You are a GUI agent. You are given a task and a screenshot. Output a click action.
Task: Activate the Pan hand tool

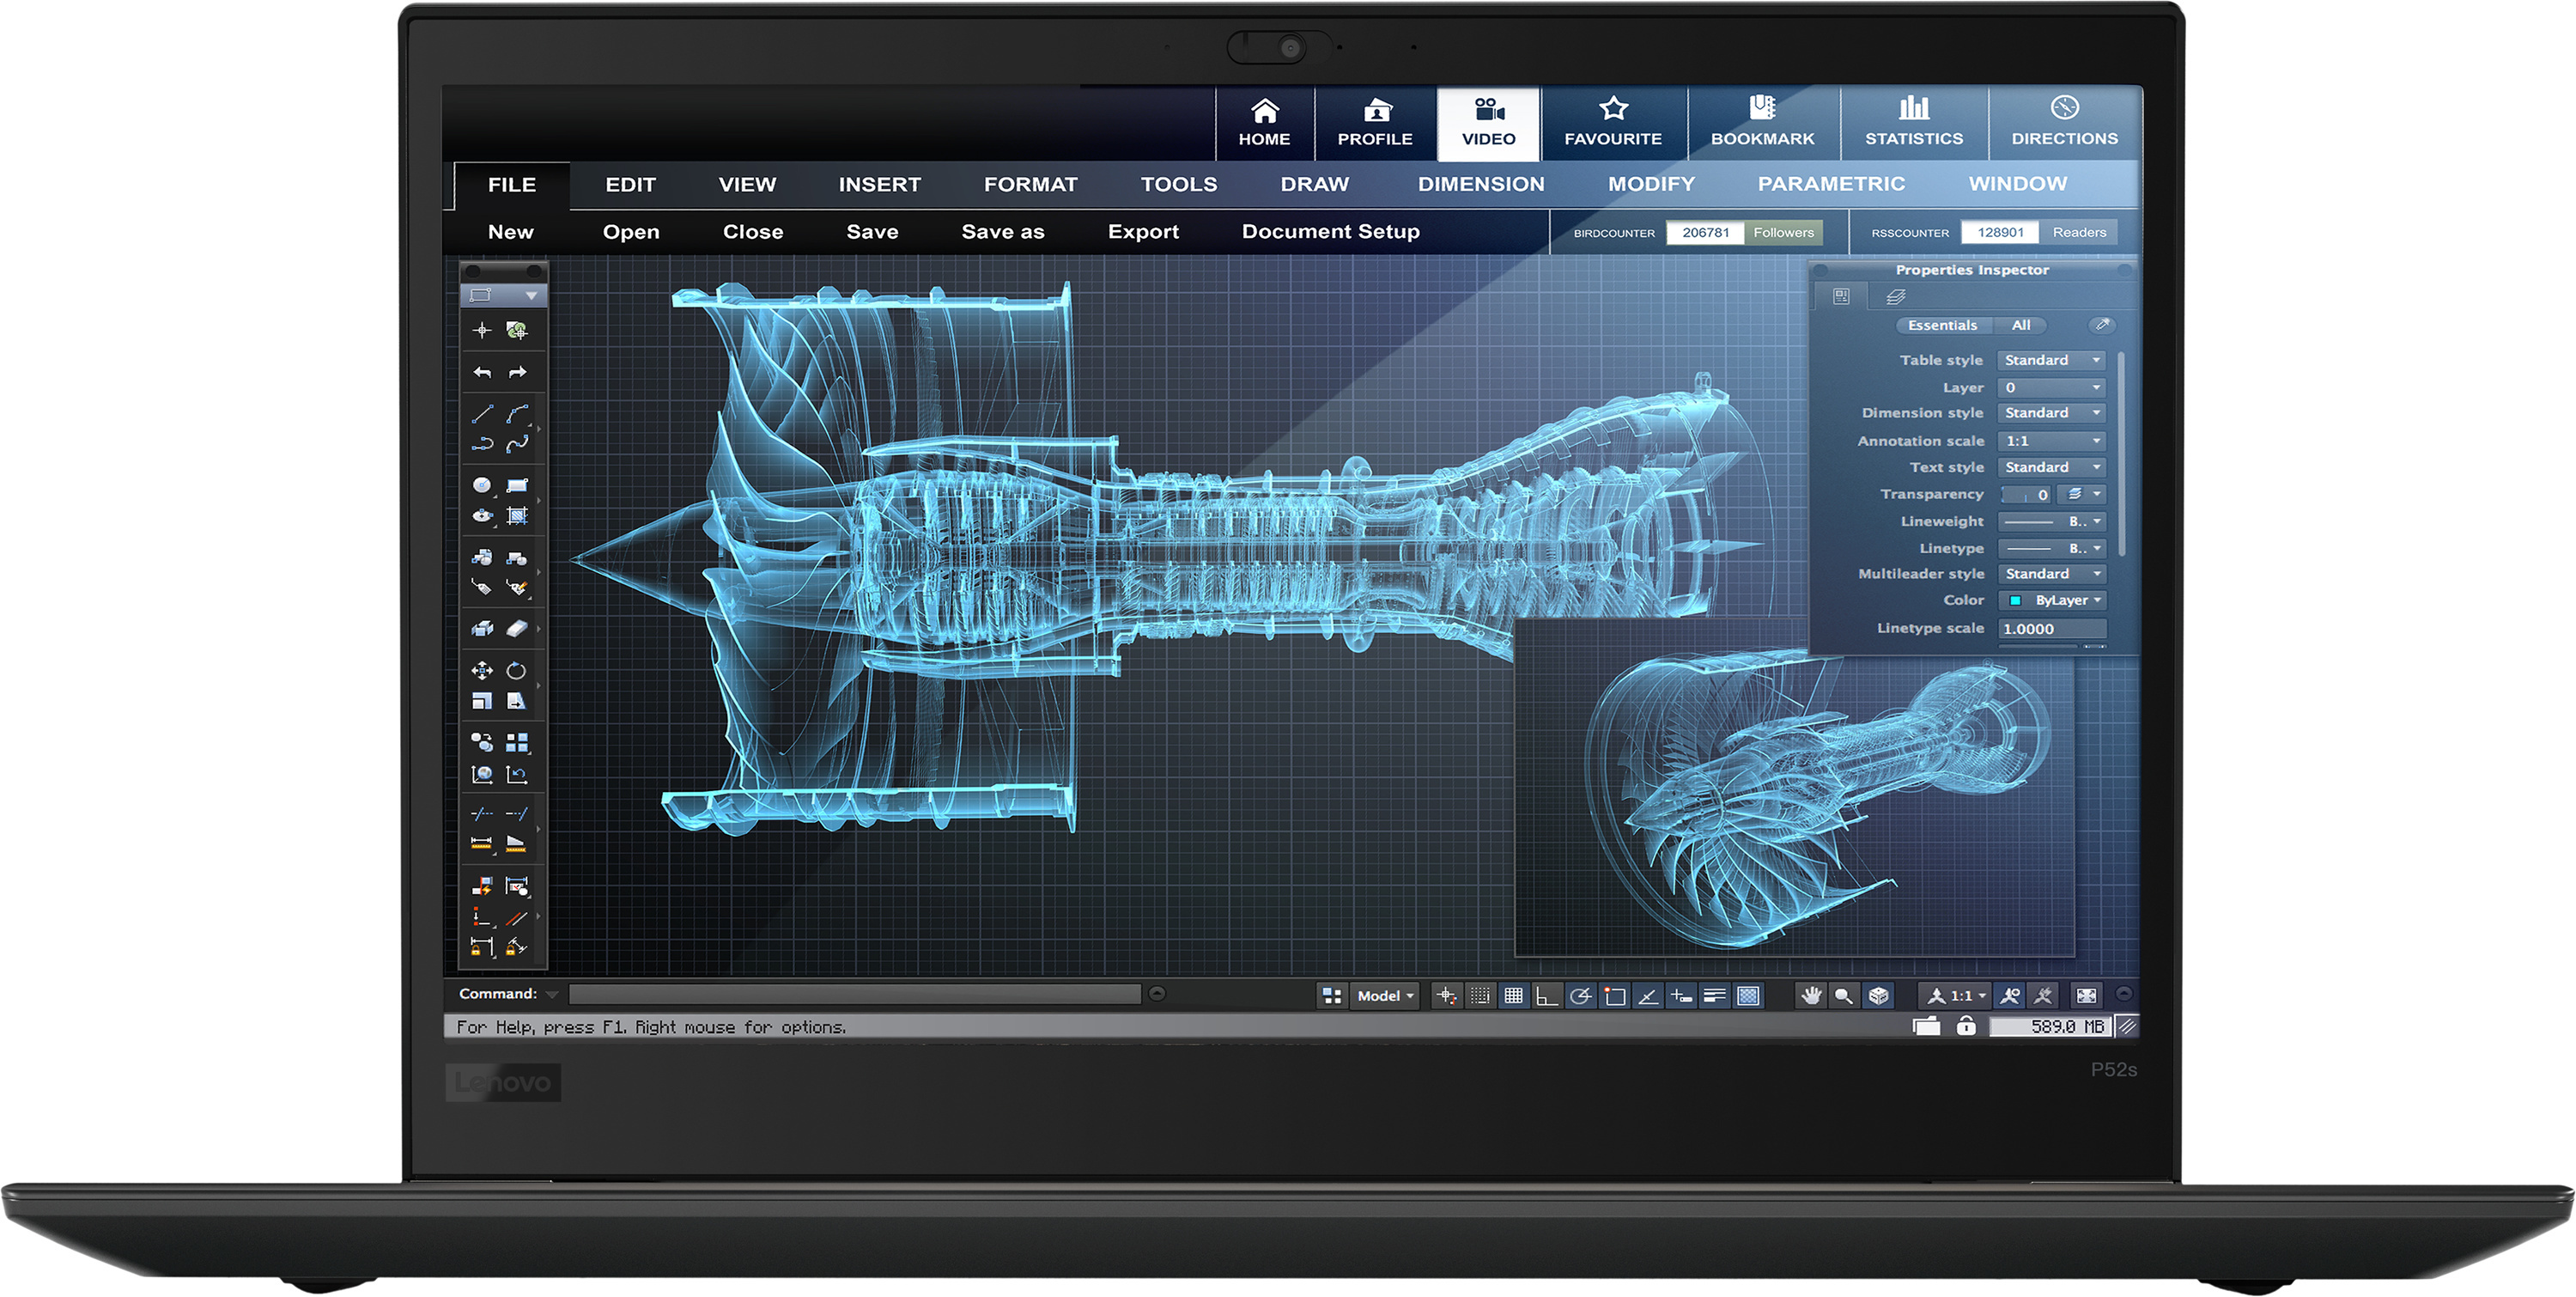[x=1811, y=996]
